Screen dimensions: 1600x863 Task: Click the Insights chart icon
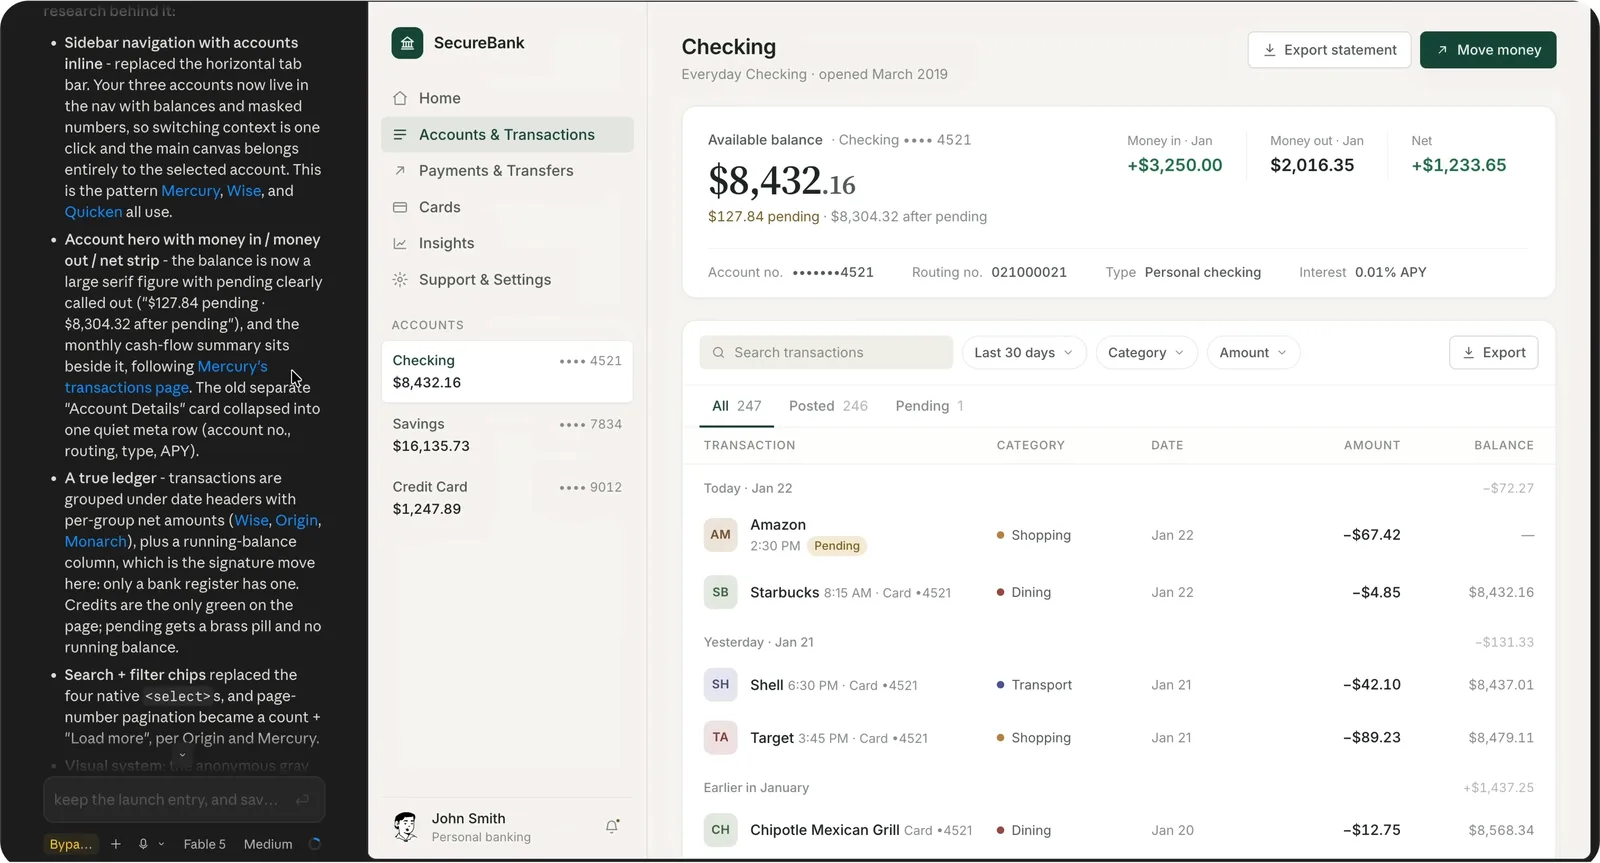pyautogui.click(x=400, y=243)
